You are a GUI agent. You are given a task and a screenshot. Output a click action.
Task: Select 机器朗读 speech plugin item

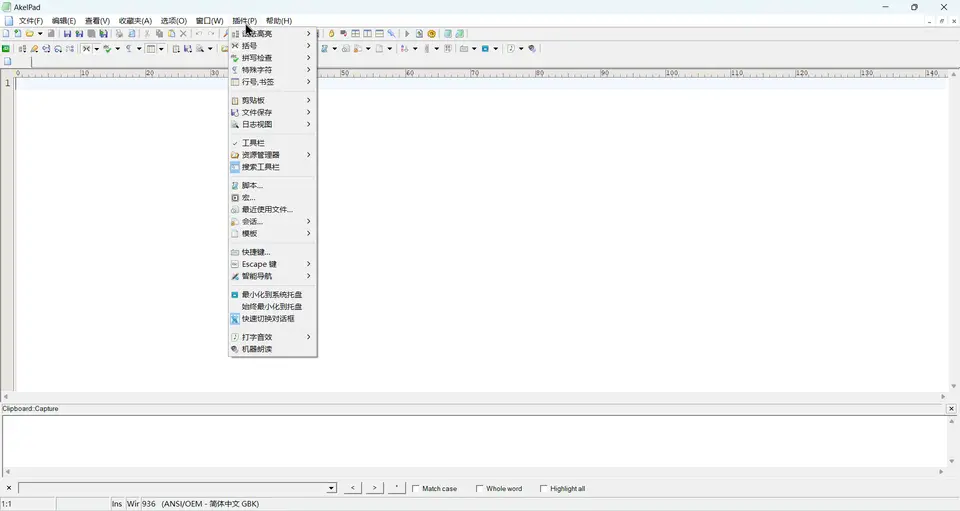click(256, 349)
